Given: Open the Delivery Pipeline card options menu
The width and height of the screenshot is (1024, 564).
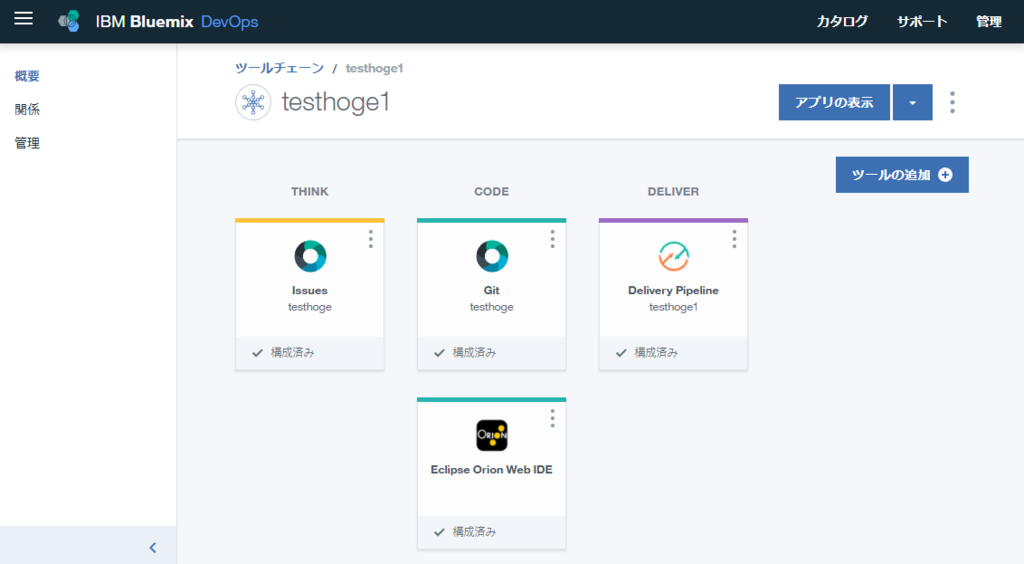Looking at the screenshot, I should tap(734, 239).
